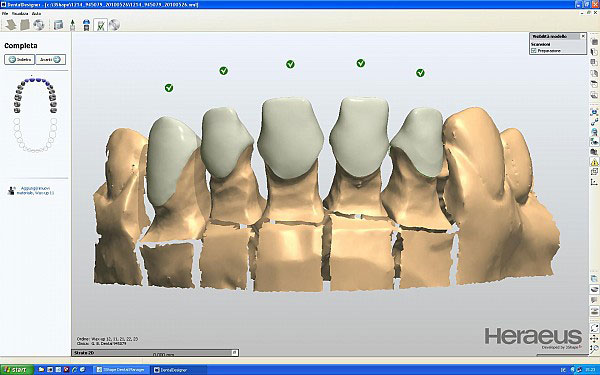Click the axis coordinate icon on right sidebar
This screenshot has height=375, width=600.
point(594,182)
